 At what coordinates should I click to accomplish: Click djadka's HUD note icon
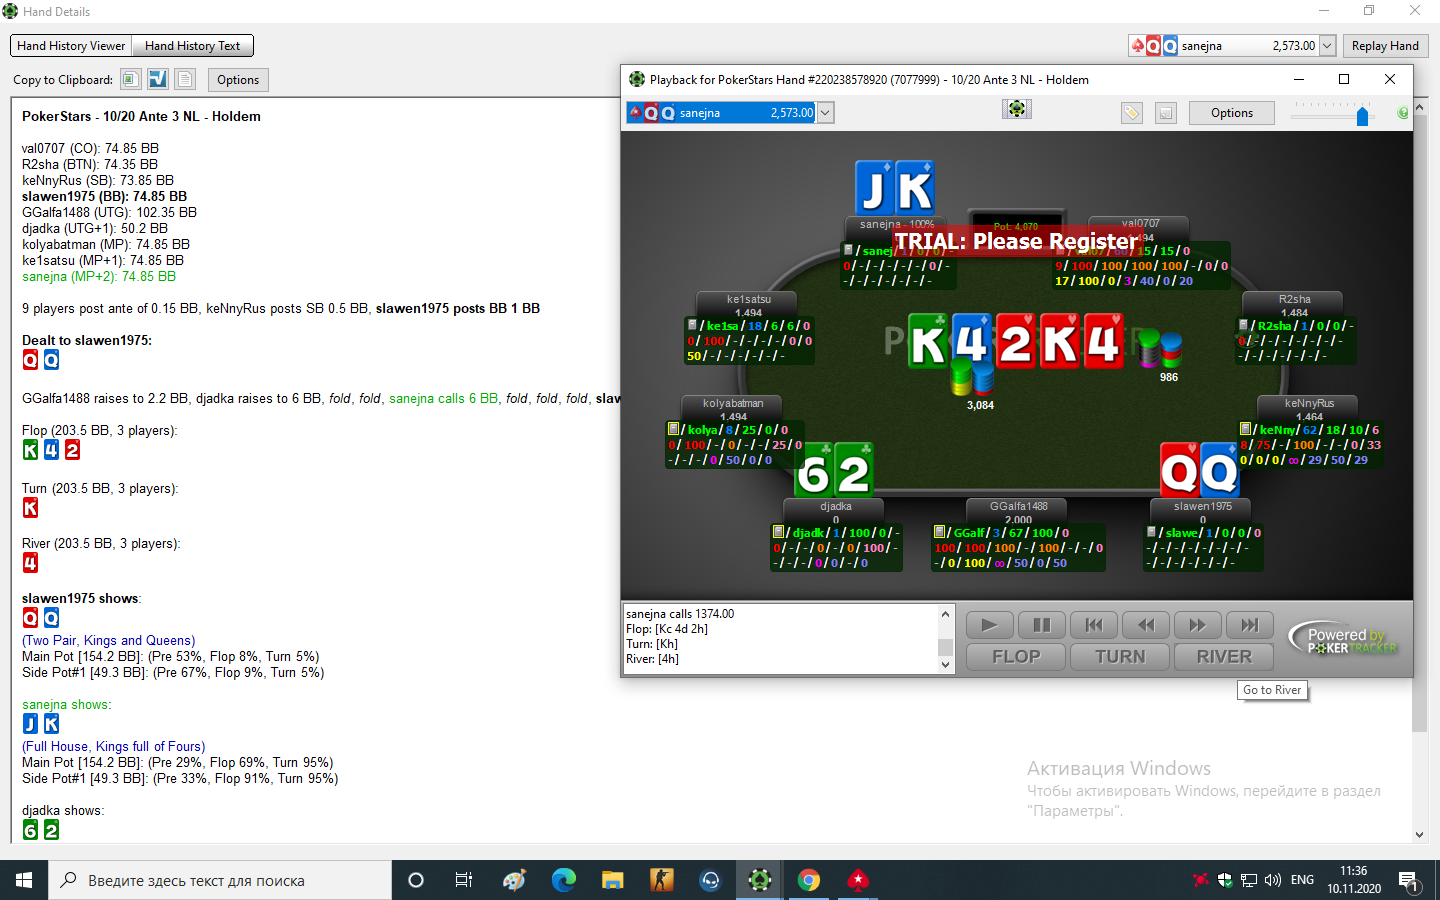click(x=778, y=532)
